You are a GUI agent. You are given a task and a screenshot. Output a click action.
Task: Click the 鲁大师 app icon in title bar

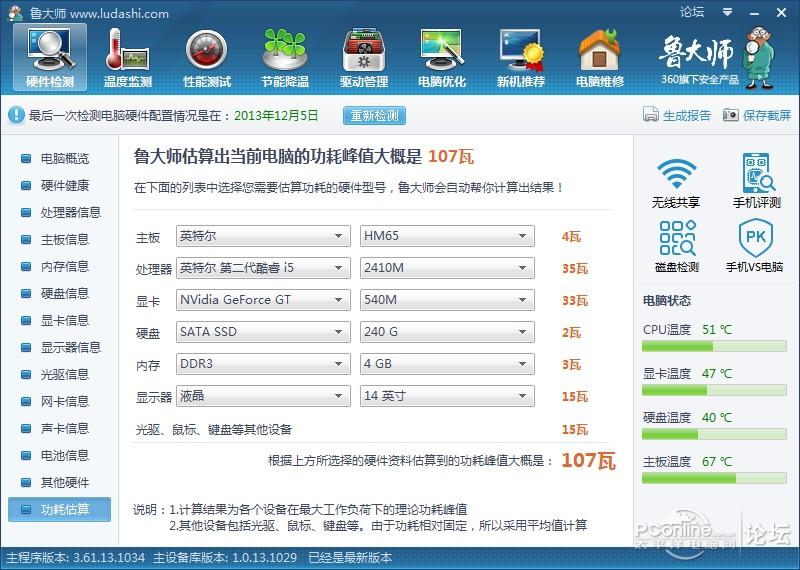[x=14, y=13]
